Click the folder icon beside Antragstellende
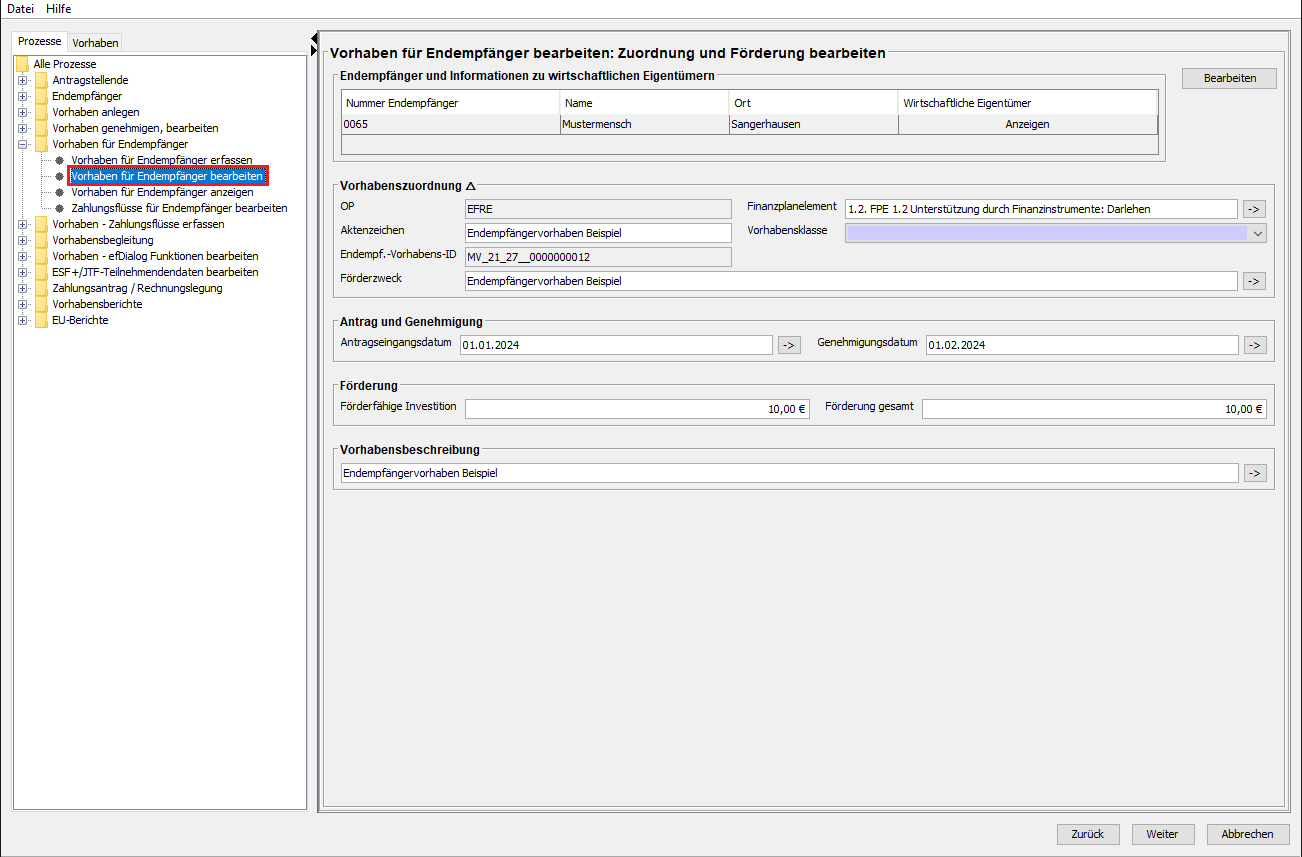The width and height of the screenshot is (1302, 857). click(x=41, y=80)
